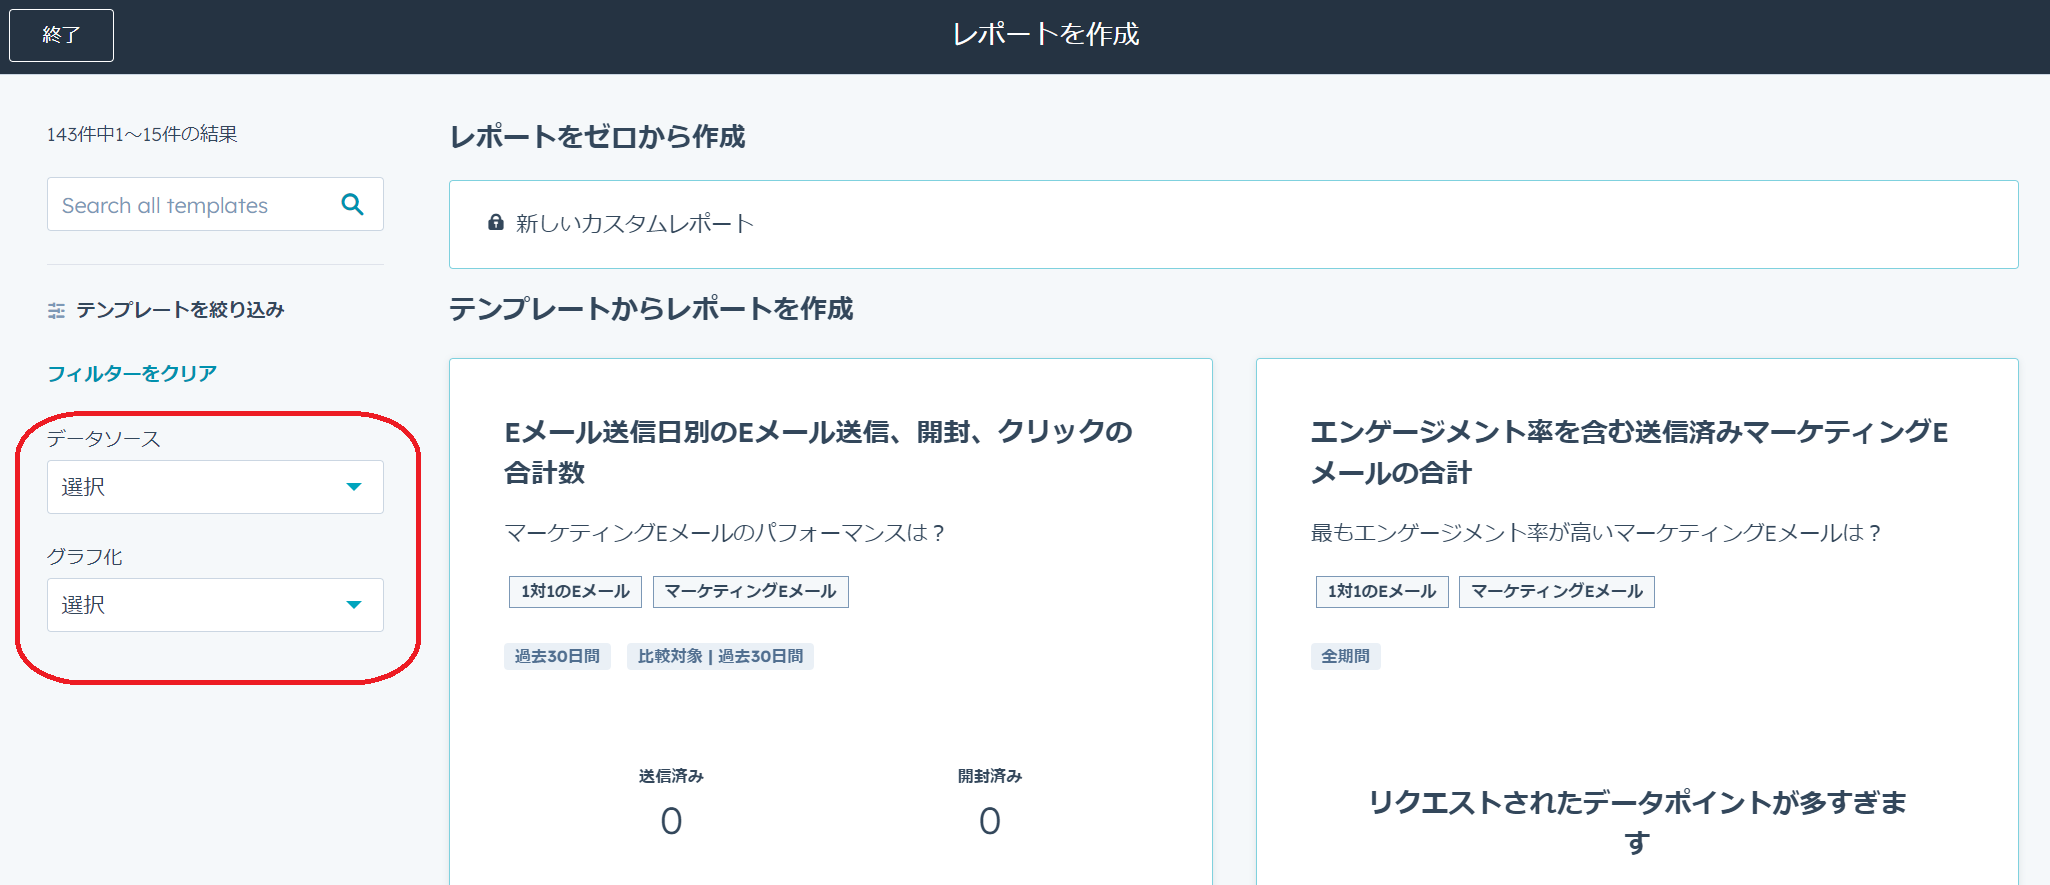2050x885 pixels.
Task: Click the 比較対象 | 過去30日間 badge
Action: (720, 656)
